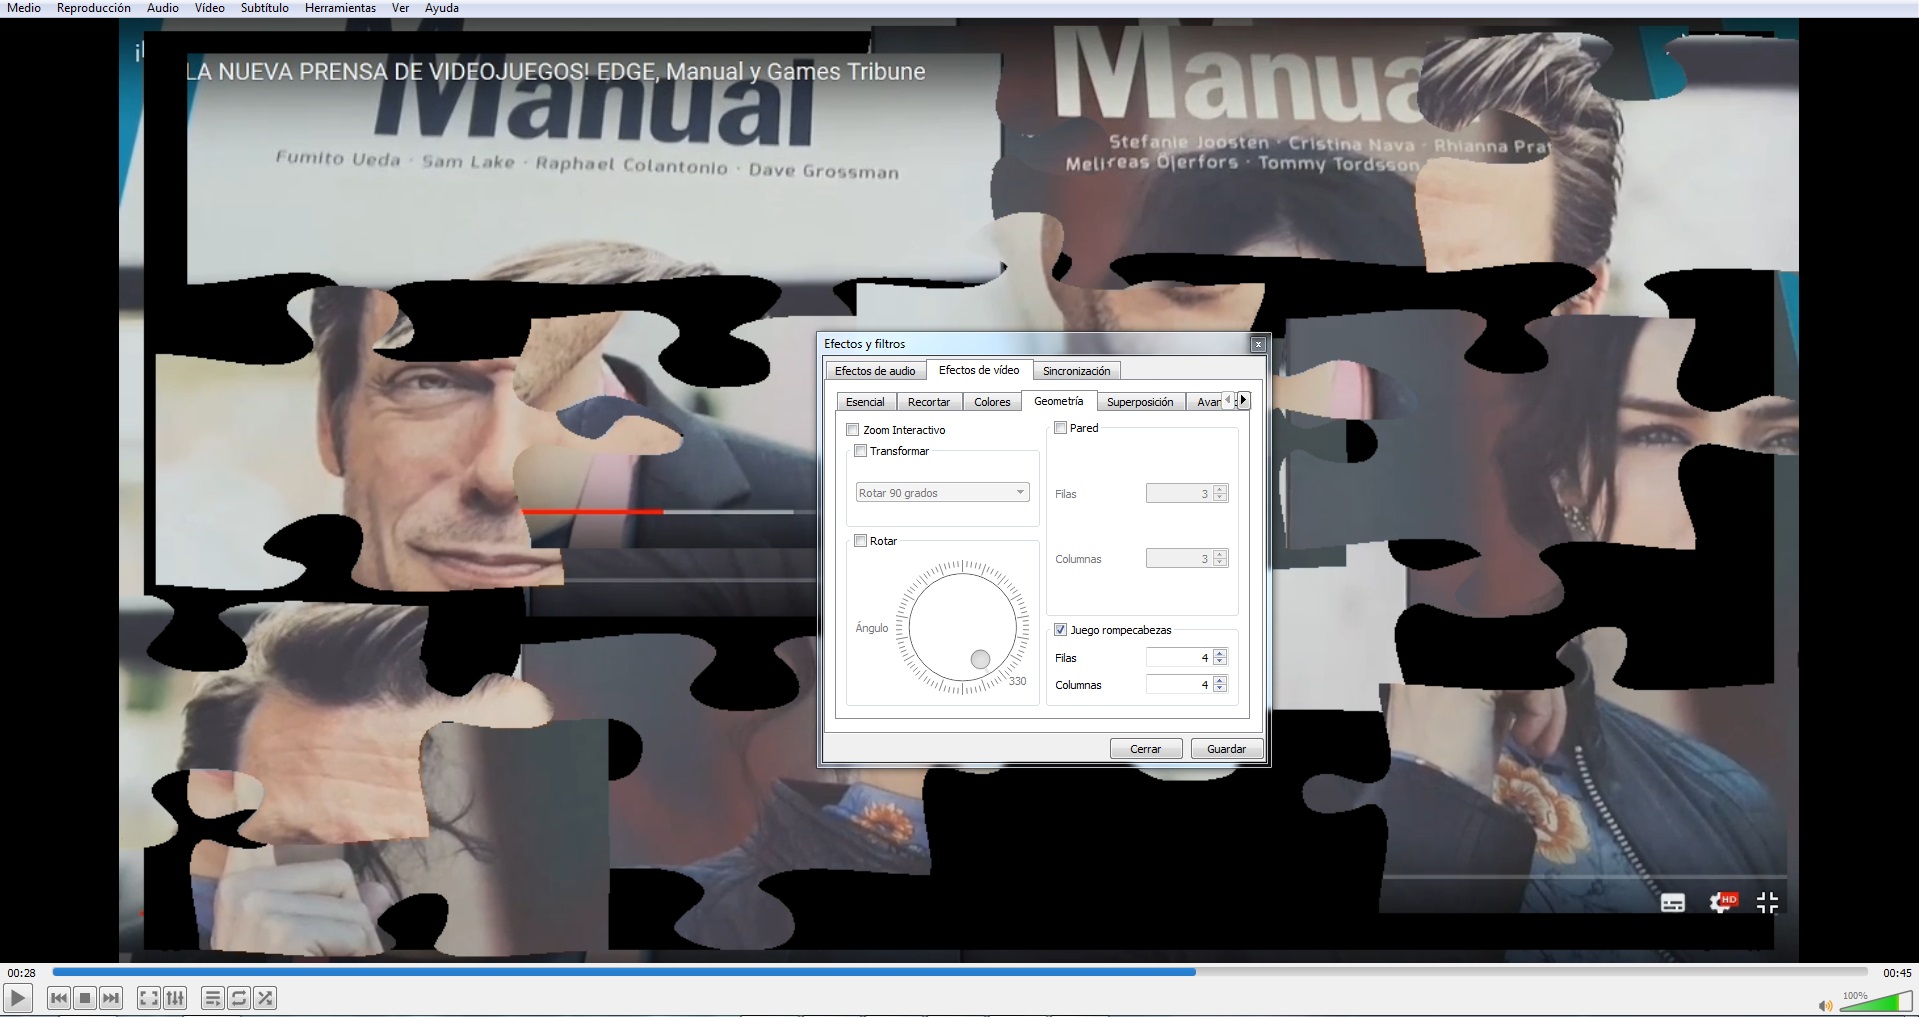Enable the Zoom Interactivo checkbox
The width and height of the screenshot is (1919, 1017).
pos(853,430)
